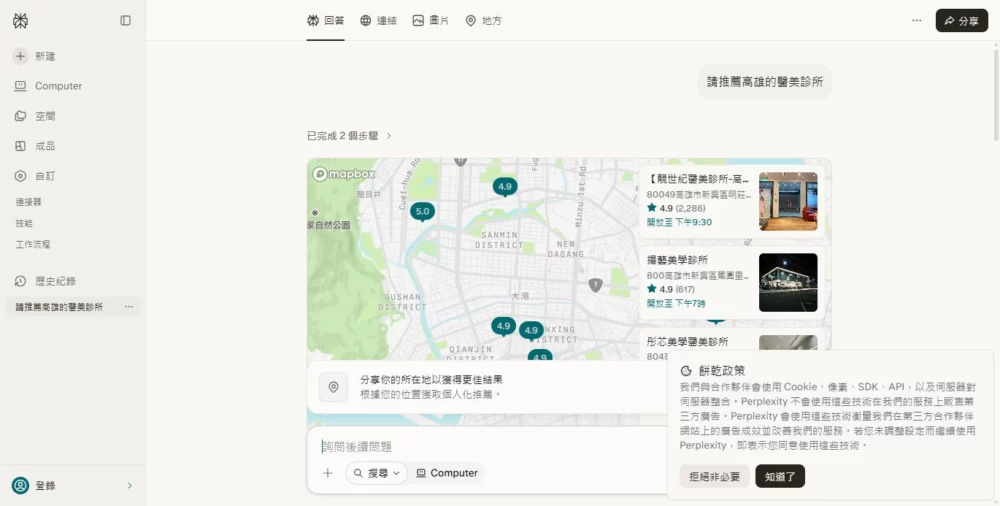This screenshot has width=1000, height=506.
Task: Click 拒絕非必要 cookie button
Action: 714,476
